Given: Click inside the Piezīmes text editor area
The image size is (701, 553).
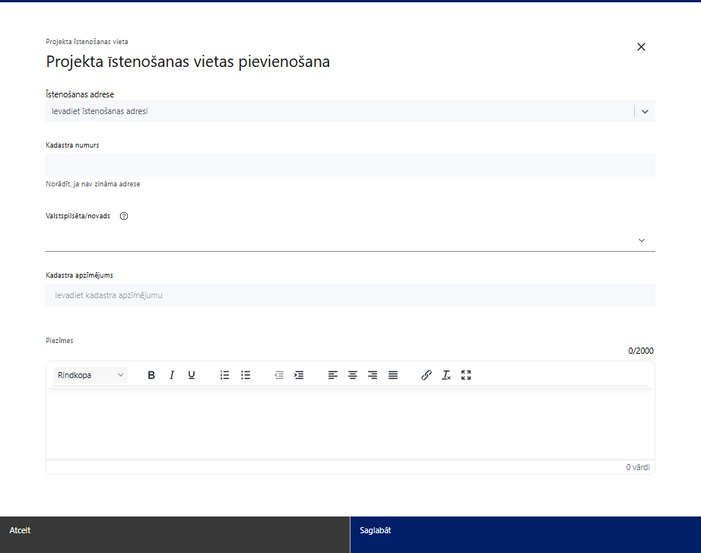Looking at the screenshot, I should click(x=350, y=424).
